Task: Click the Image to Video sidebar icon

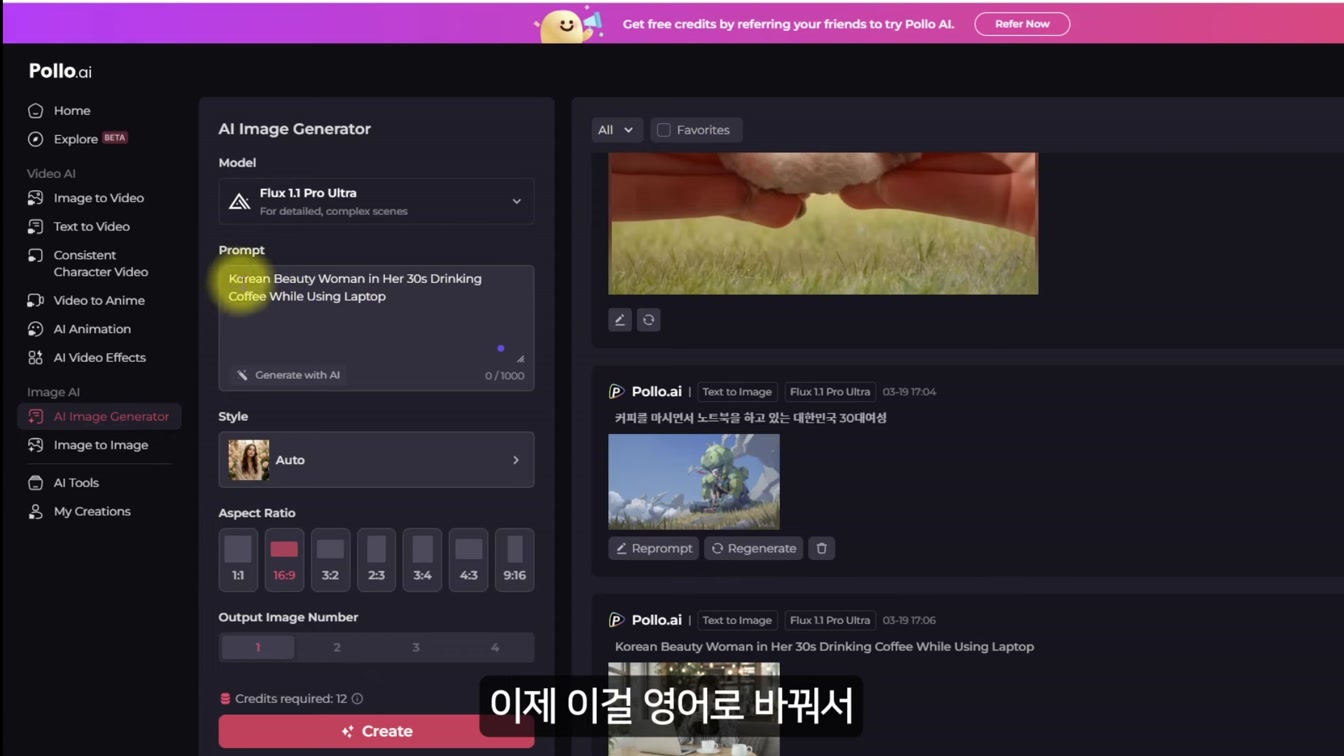Action: pos(35,198)
